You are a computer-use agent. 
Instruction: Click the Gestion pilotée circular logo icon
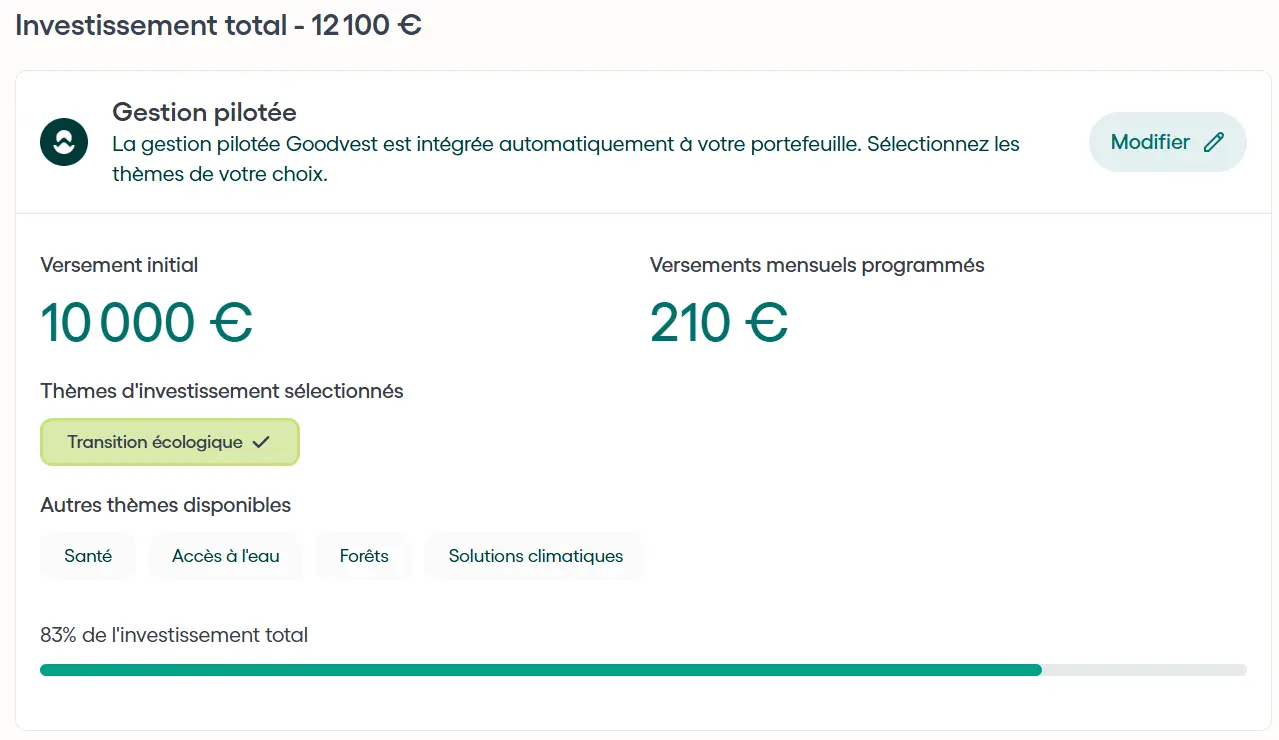pyautogui.click(x=63, y=142)
